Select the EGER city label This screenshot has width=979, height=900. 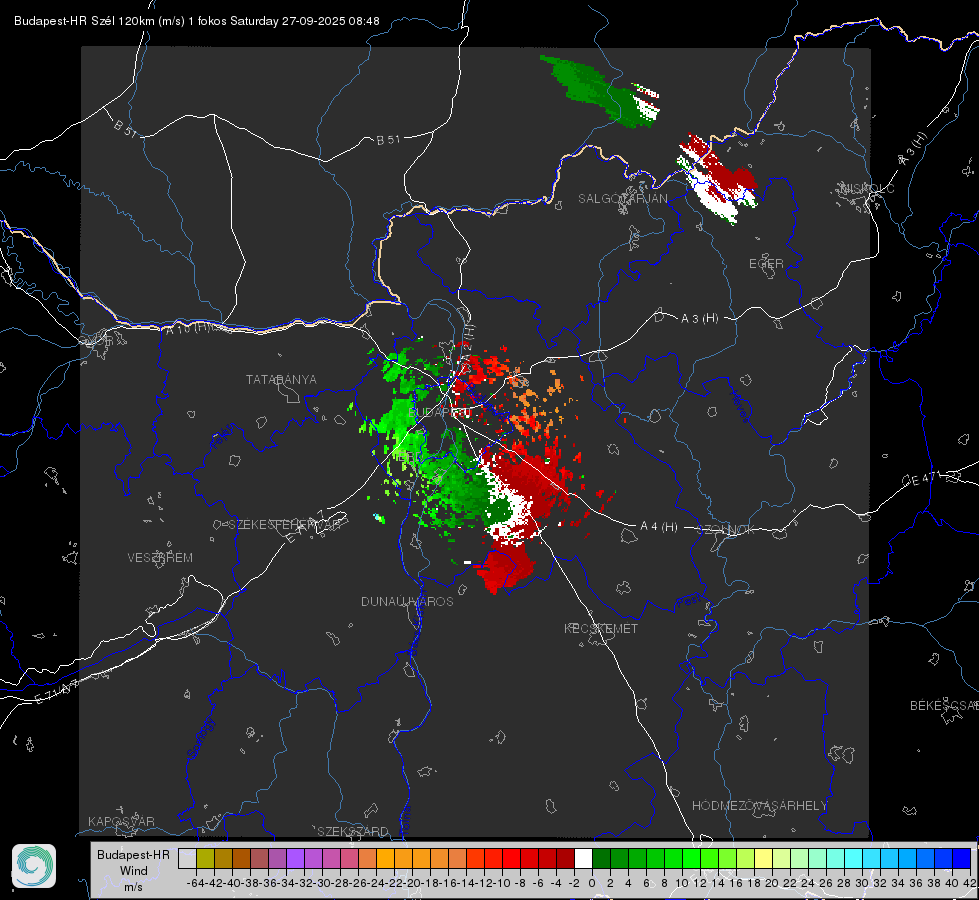pos(766,264)
